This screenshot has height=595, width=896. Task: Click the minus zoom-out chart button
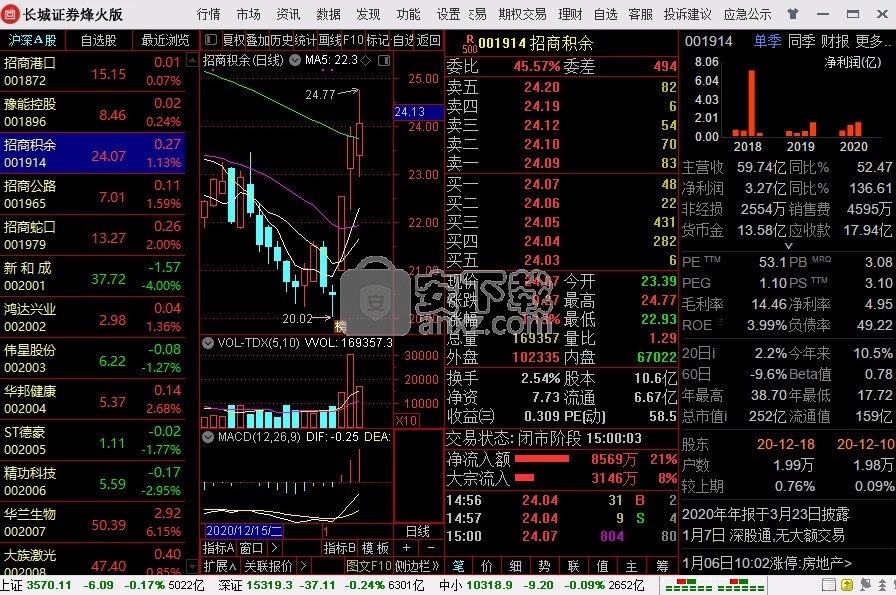tap(431, 548)
